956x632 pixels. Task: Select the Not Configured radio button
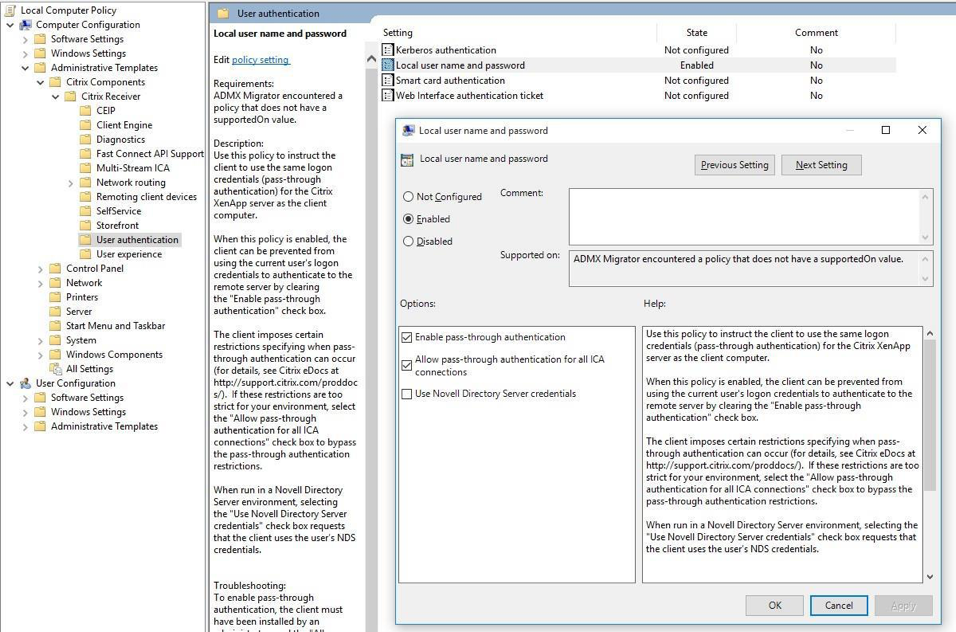click(x=408, y=197)
